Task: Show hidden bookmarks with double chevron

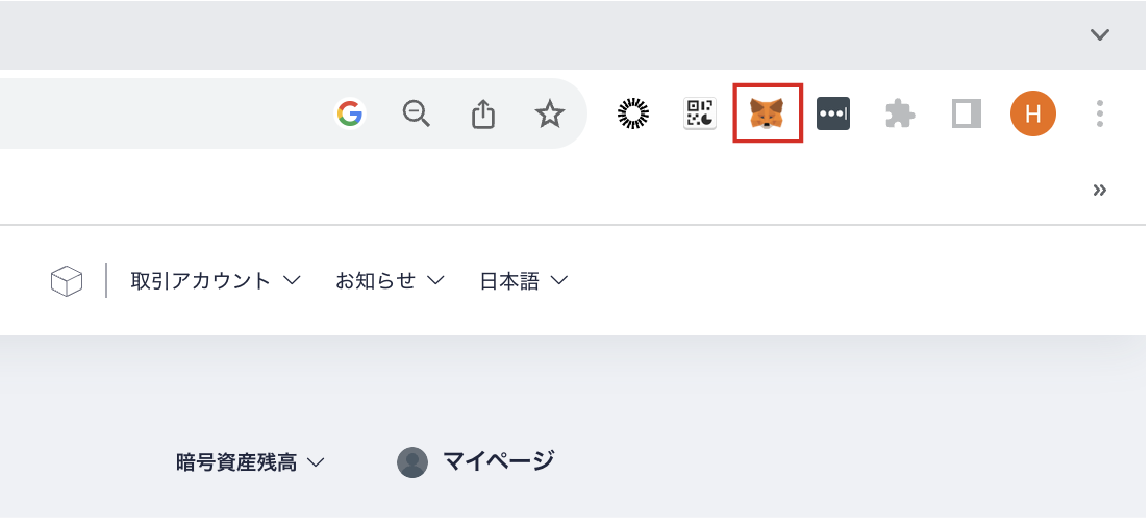Action: tap(1100, 190)
